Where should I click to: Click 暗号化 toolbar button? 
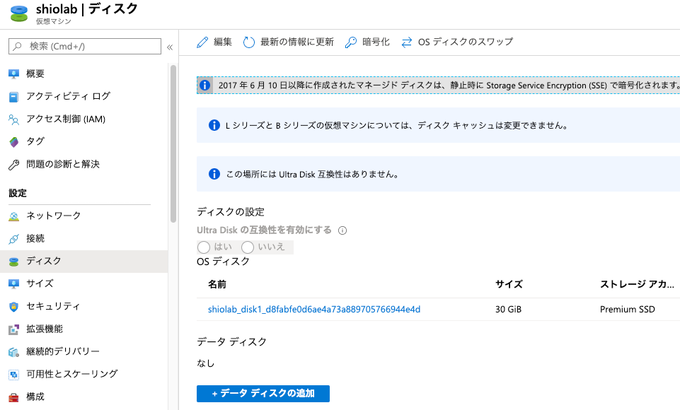367,42
